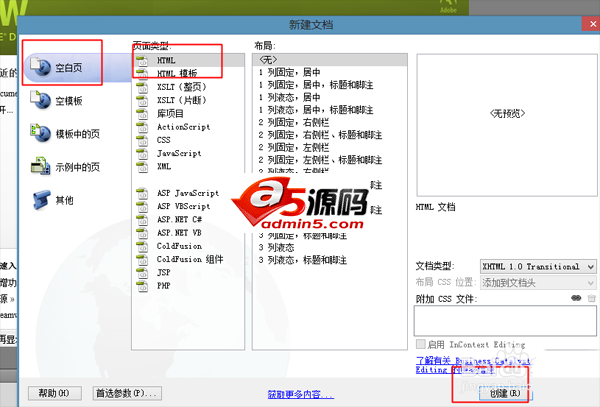Click the 创建(R) button
Viewport: 600px width, 407px height.
pos(505,393)
